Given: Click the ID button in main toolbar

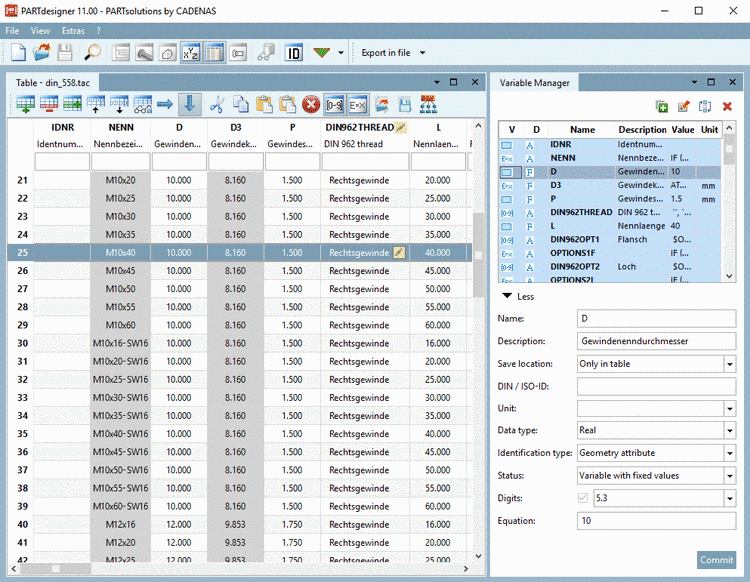Looking at the screenshot, I should tap(294, 53).
